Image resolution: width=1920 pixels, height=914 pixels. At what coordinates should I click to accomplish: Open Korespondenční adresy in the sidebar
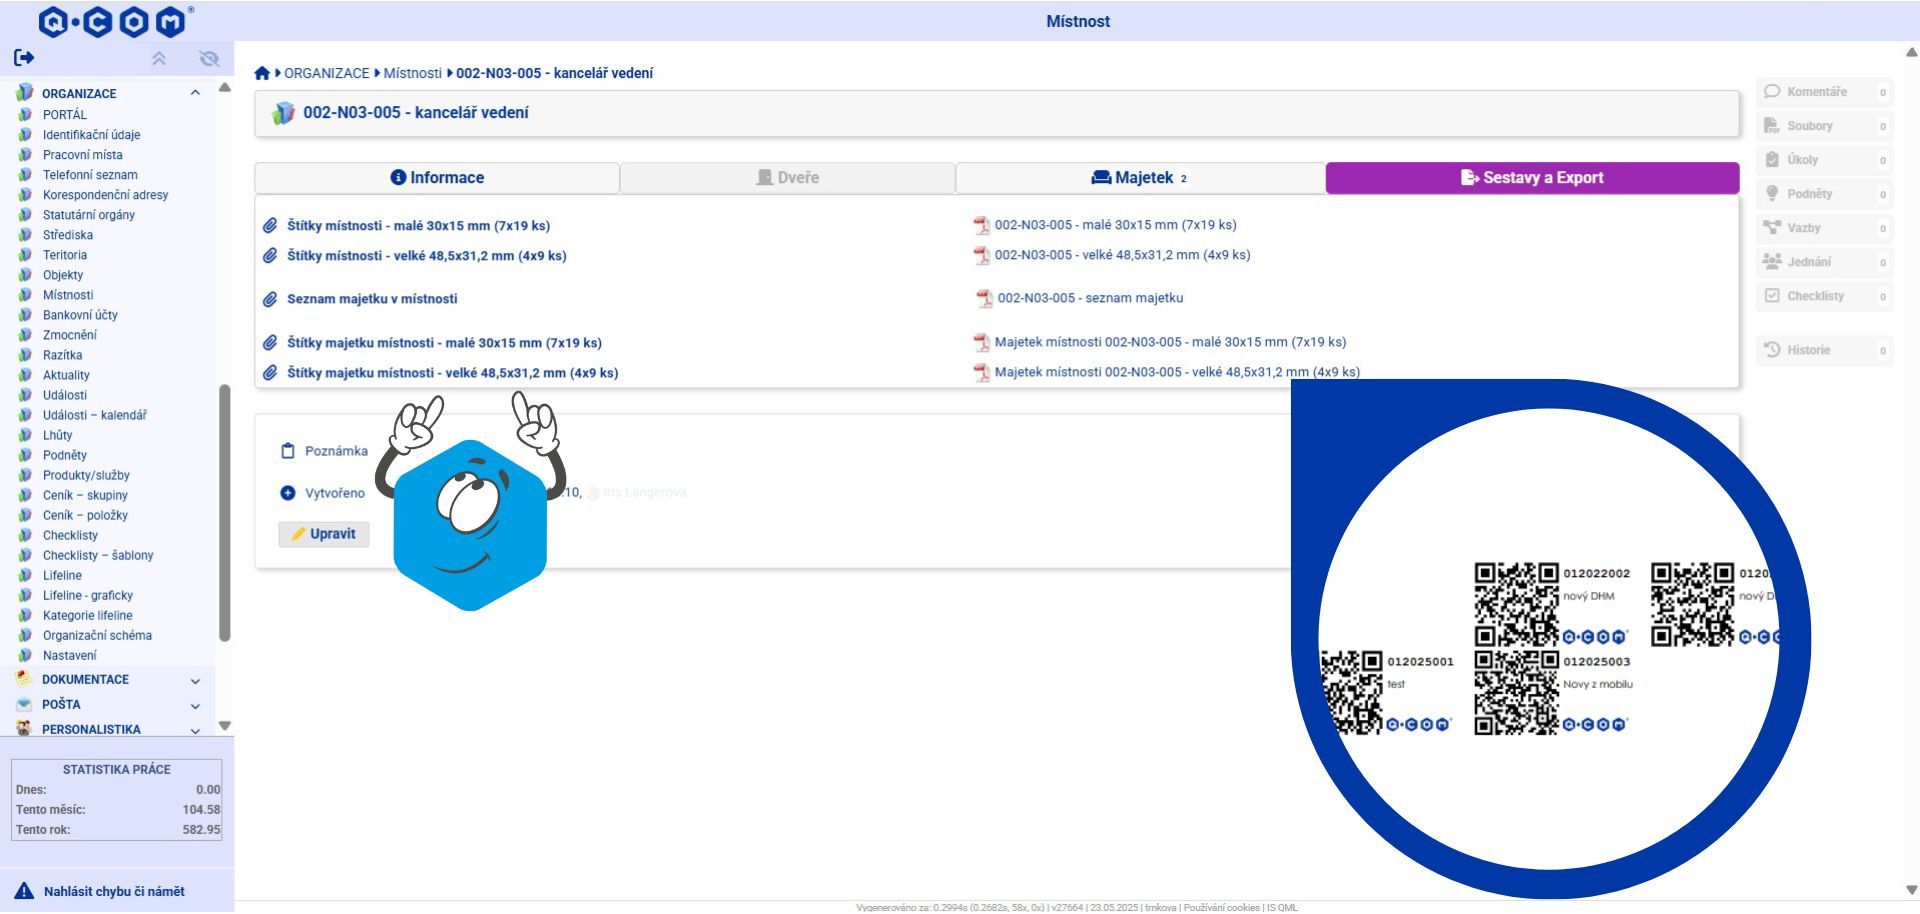pyautogui.click(x=105, y=195)
